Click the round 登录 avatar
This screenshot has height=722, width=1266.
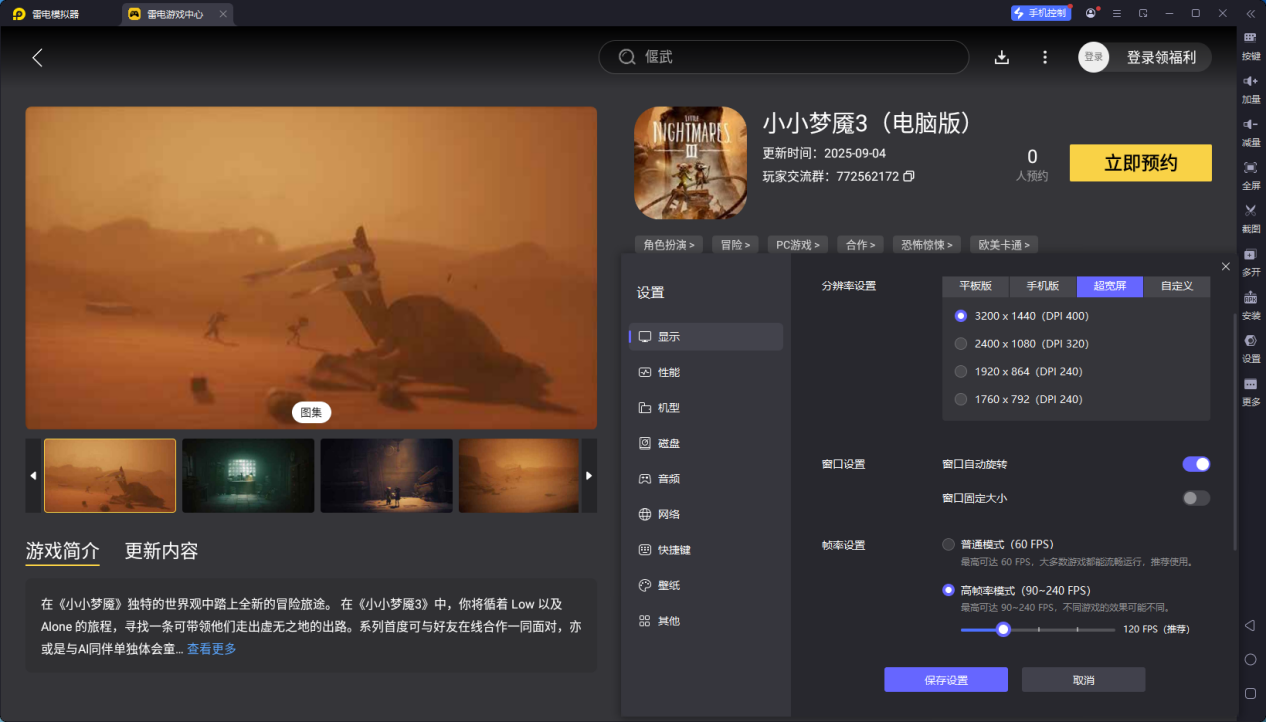click(1094, 57)
